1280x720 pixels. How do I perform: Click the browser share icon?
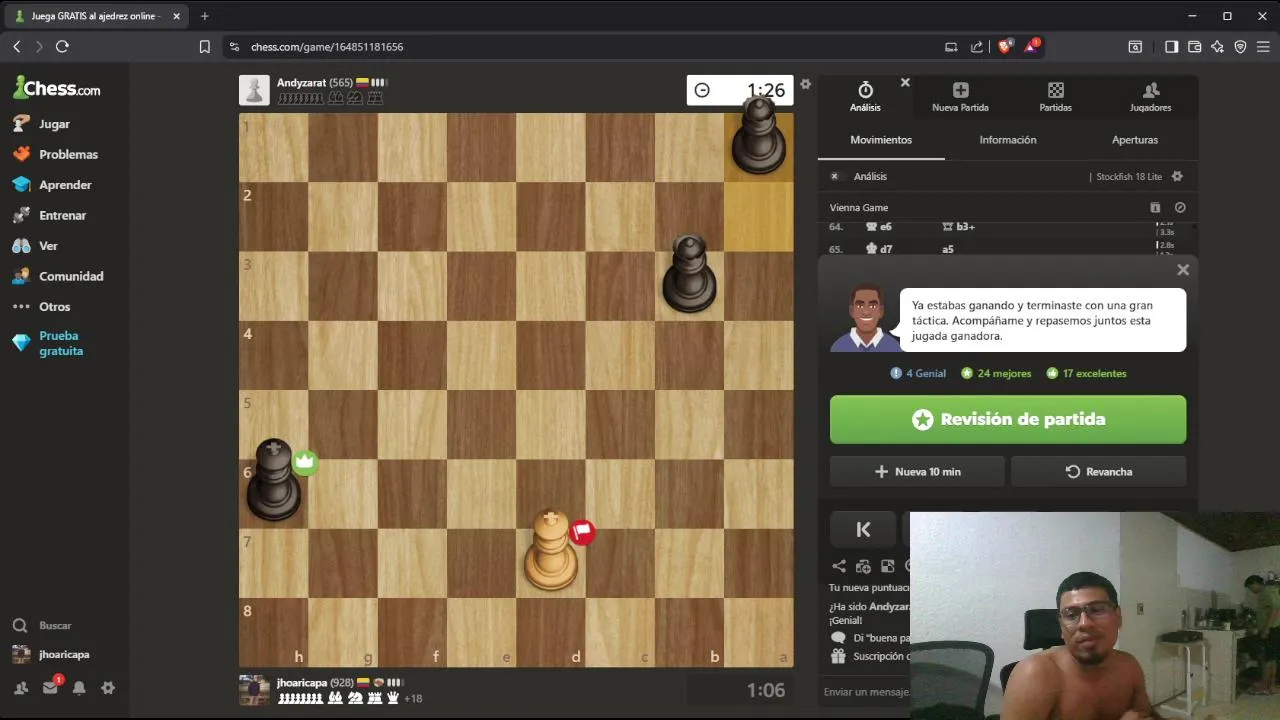pos(977,47)
